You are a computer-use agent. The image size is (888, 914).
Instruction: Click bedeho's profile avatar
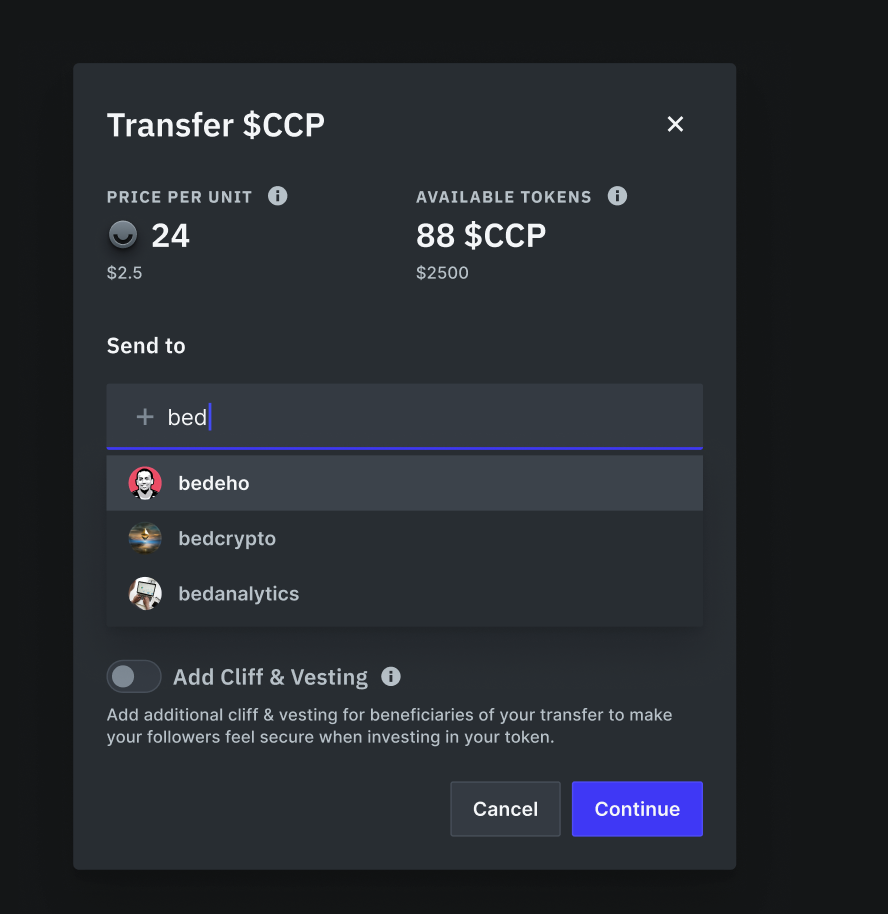click(x=145, y=482)
